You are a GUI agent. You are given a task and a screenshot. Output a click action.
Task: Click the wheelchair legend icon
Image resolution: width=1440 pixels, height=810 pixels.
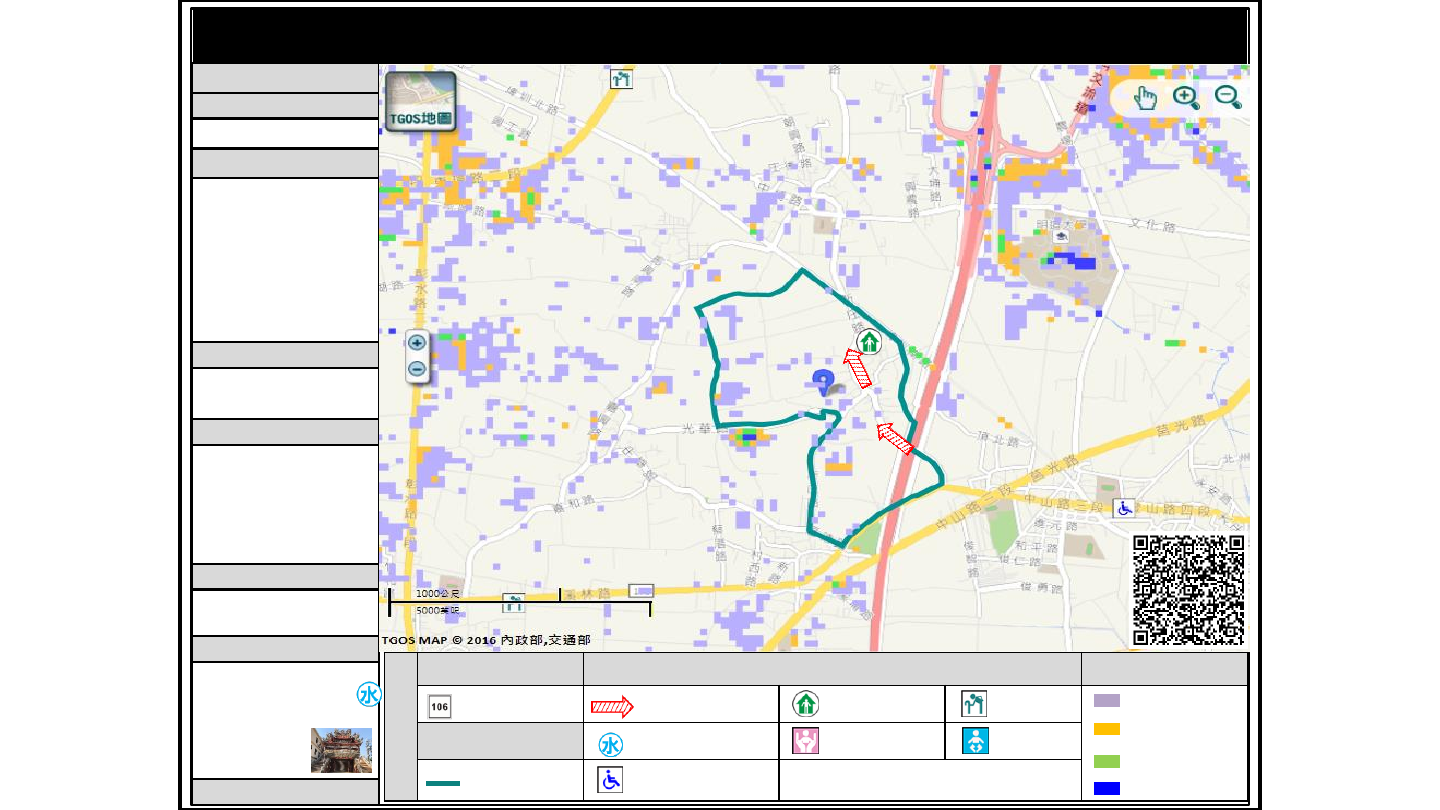click(610, 780)
